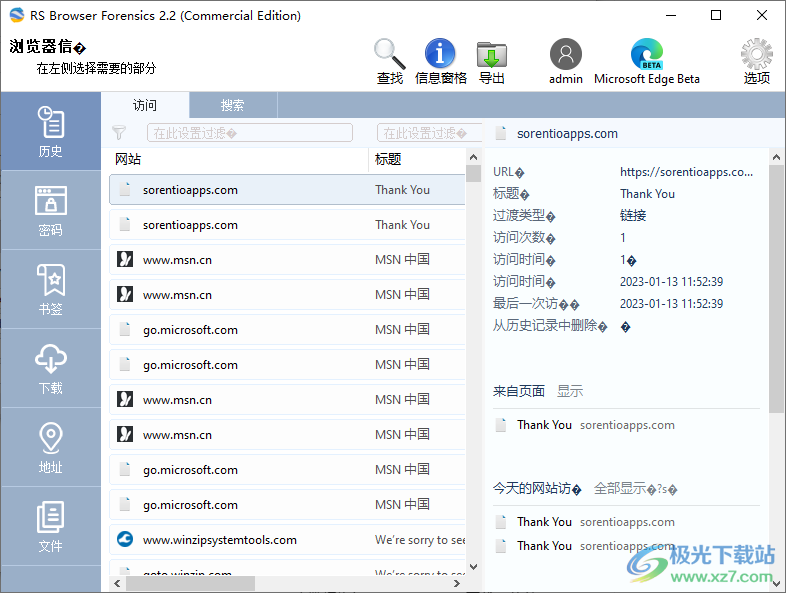Viewport: 786px width, 593px height.
Task: Click the 2023-01-13 11:52:39 最后一次访问 value
Action: pos(671,304)
